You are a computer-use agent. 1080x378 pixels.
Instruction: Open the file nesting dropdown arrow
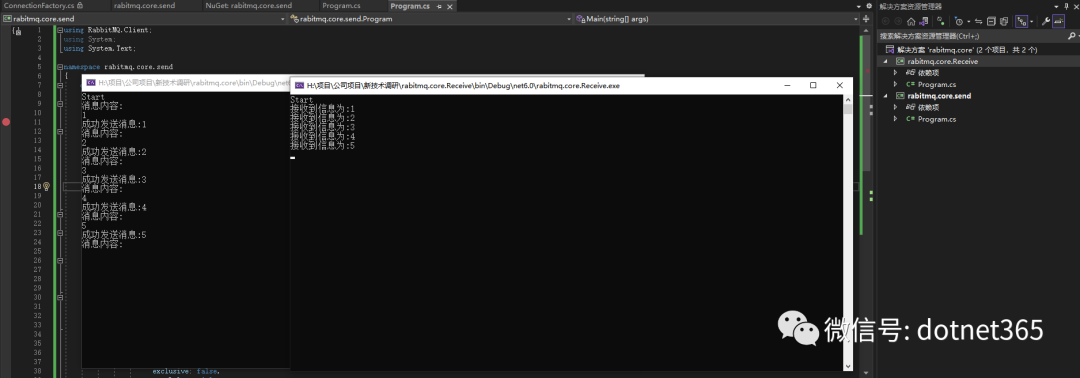(x=1032, y=21)
